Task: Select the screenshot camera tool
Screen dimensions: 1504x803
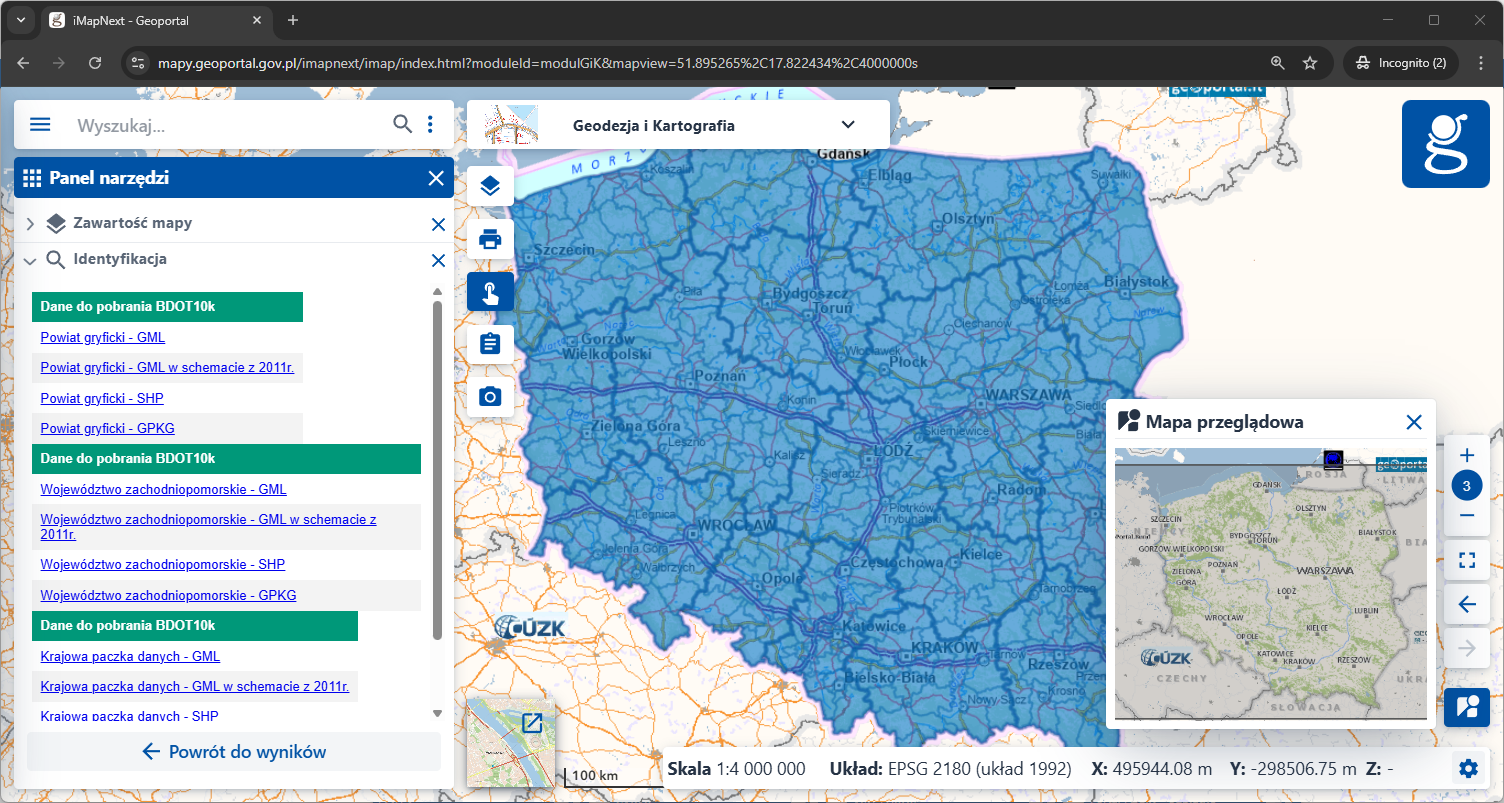Action: click(489, 396)
